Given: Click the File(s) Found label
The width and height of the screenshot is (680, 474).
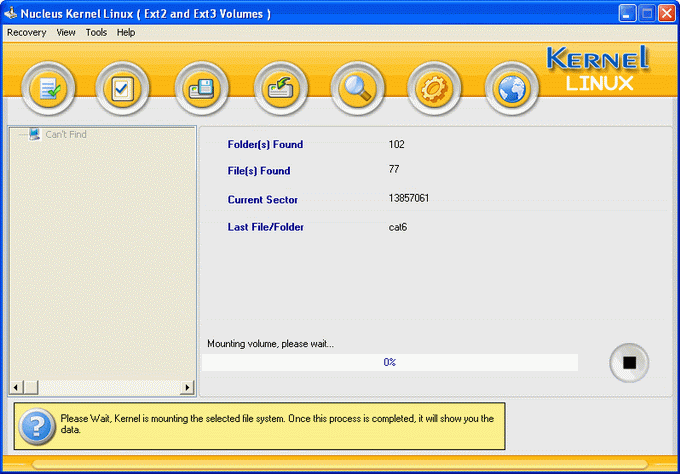Looking at the screenshot, I should click(259, 171).
